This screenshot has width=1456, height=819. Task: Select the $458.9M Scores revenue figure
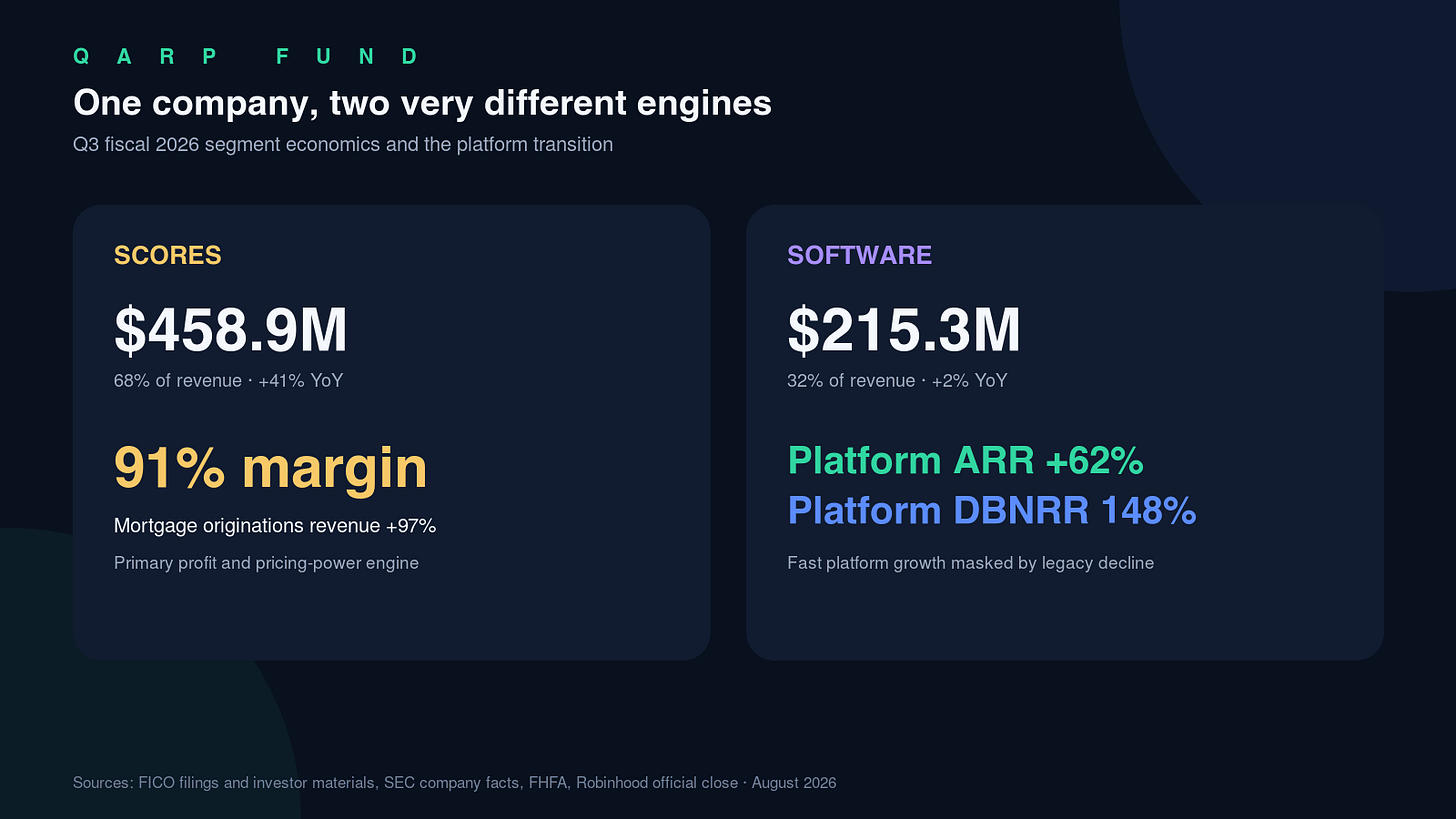(231, 330)
